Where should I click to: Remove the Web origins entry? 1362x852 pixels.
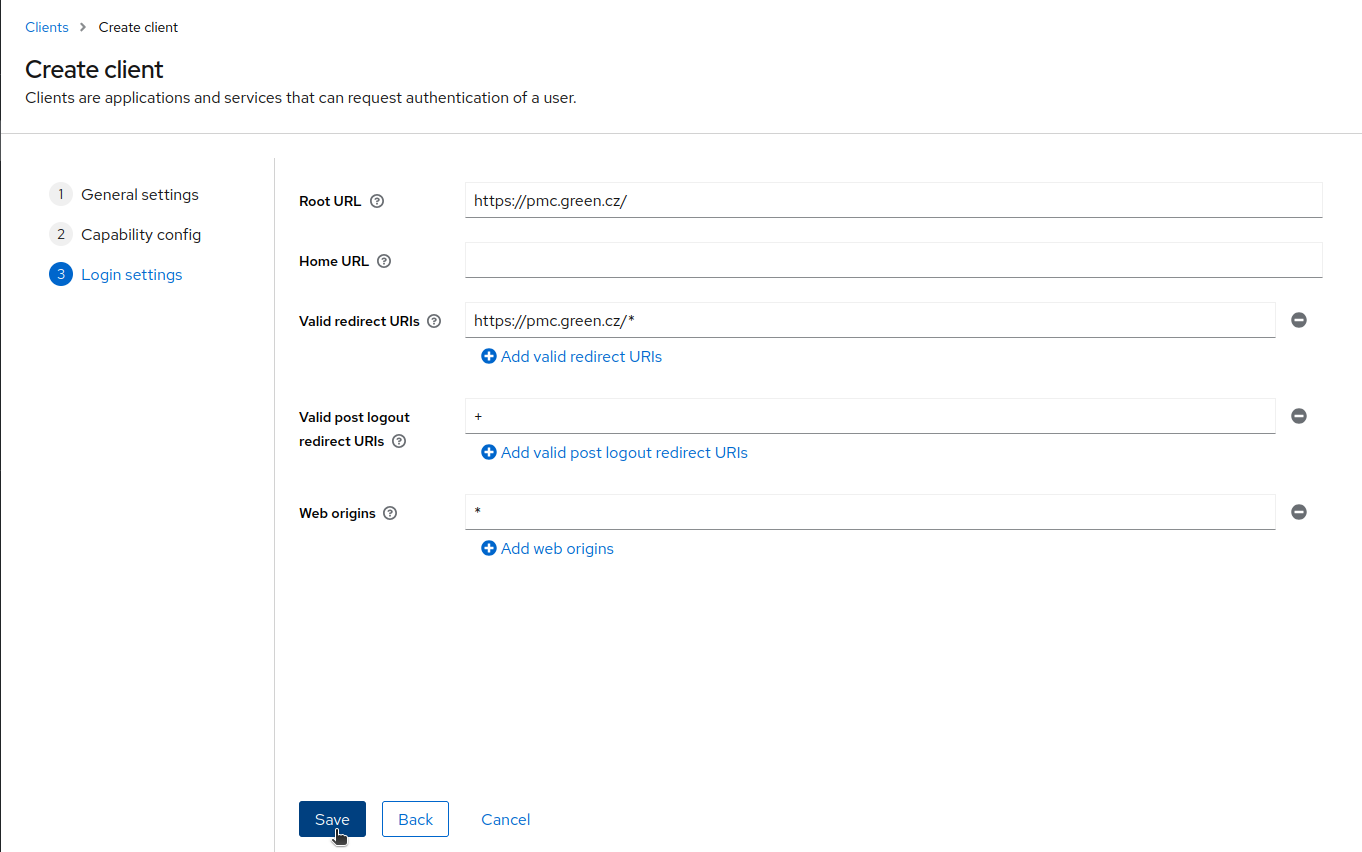click(x=1299, y=512)
